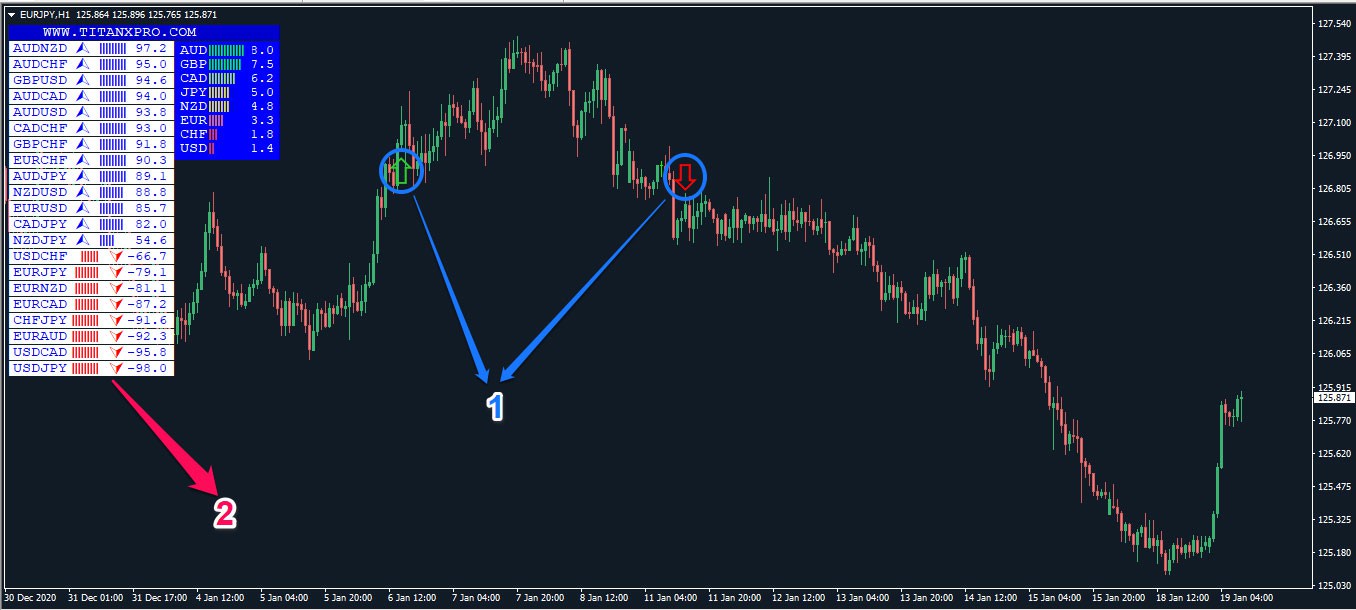Click the AUD green strength bar

point(226,49)
